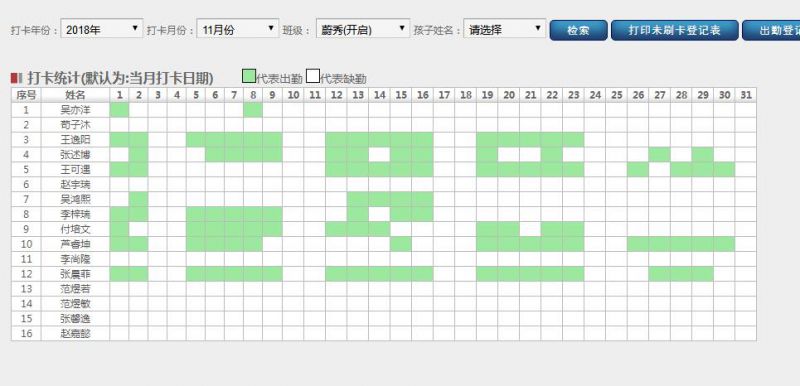Click the 出勤登记 button
This screenshot has height=386, width=800.
[771, 31]
